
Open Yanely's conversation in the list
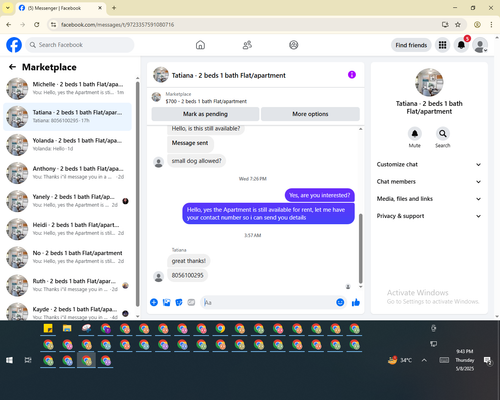(x=67, y=201)
